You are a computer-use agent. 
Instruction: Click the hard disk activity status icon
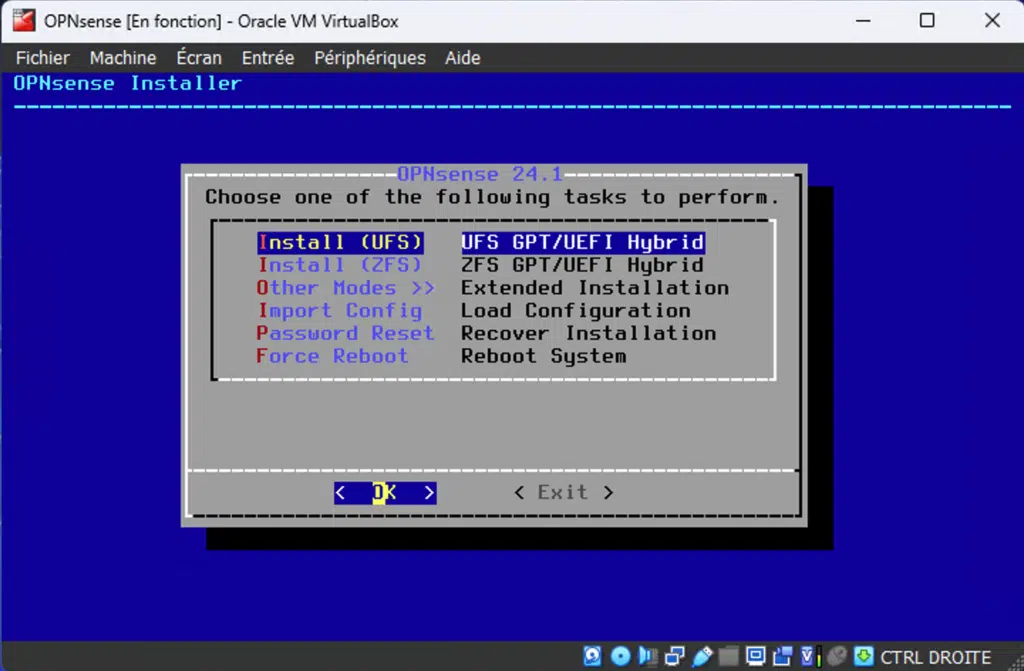pyautogui.click(x=592, y=655)
